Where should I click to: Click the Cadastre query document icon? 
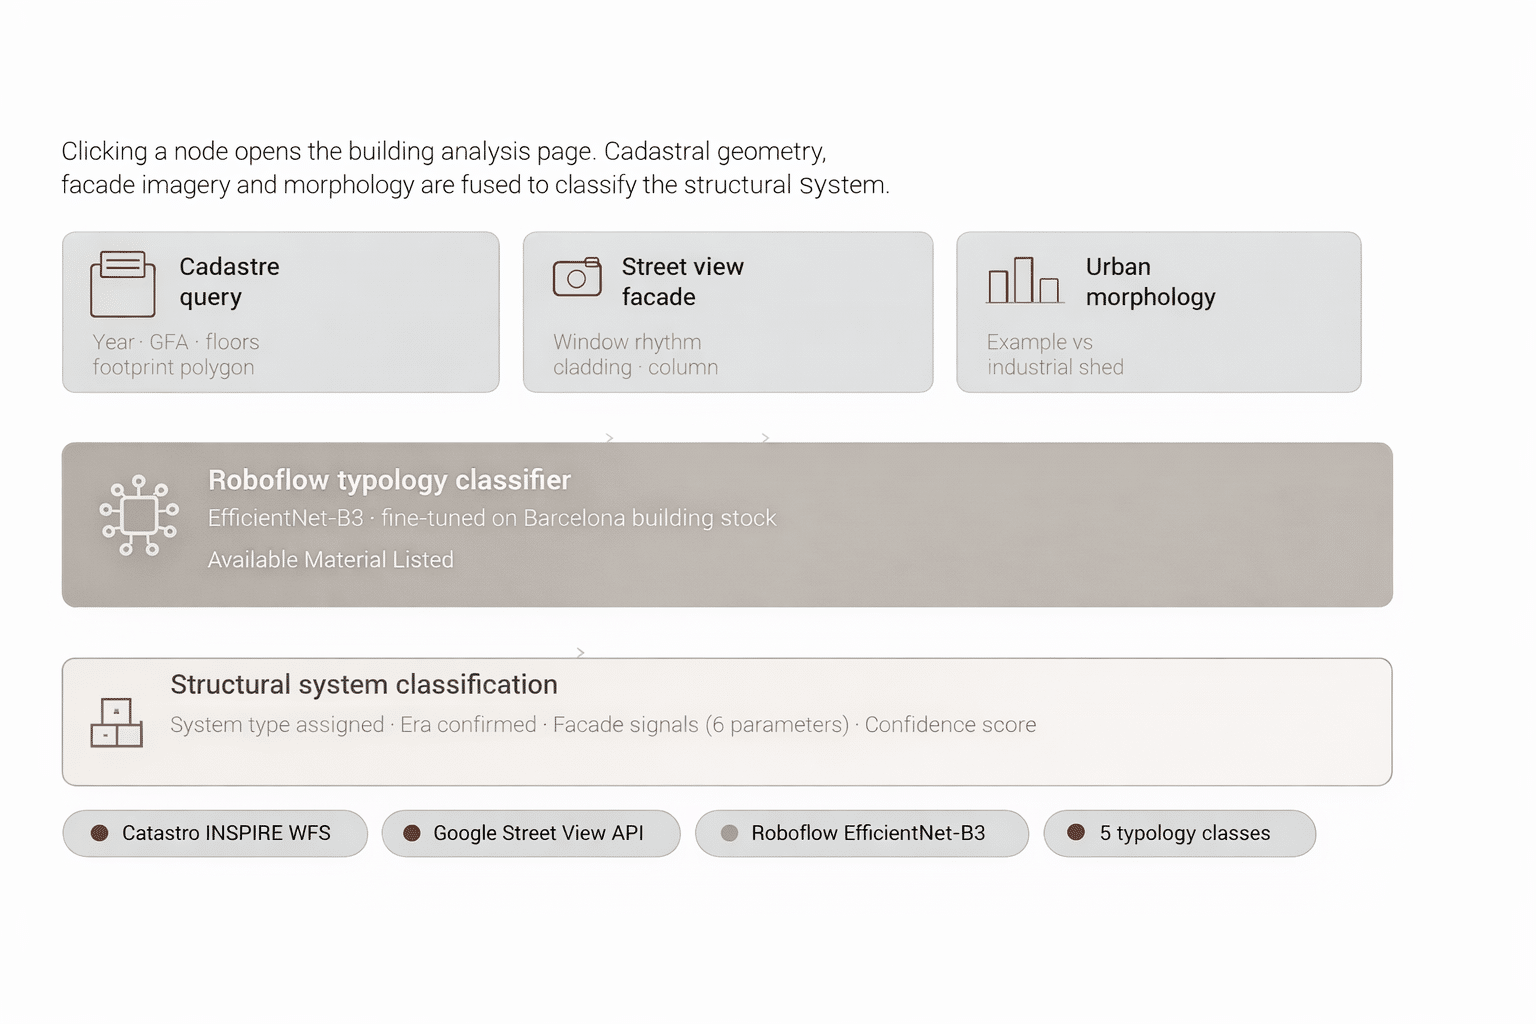point(123,284)
